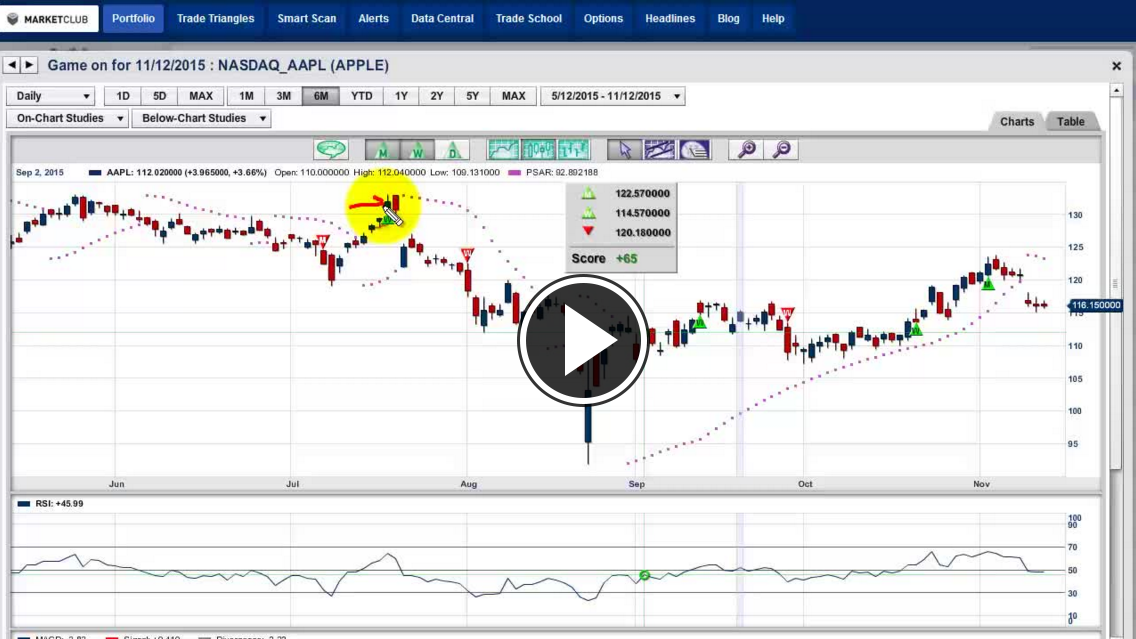Open the Trade Triangles menu

tap(215, 19)
